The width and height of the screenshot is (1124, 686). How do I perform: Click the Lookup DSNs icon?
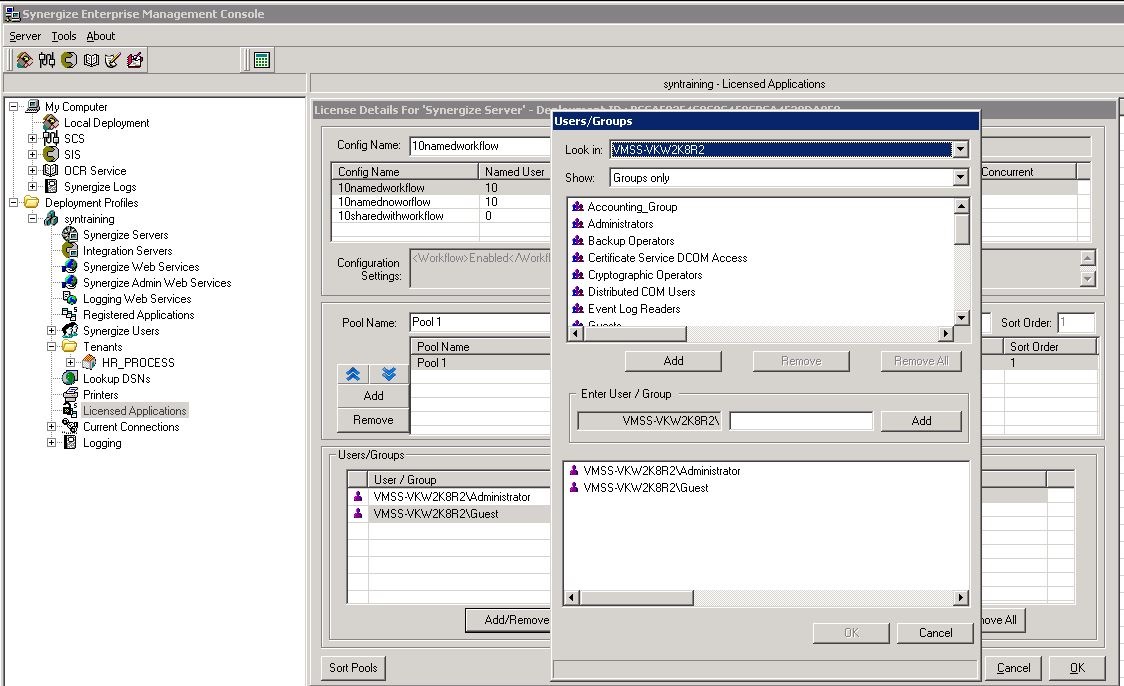click(70, 378)
